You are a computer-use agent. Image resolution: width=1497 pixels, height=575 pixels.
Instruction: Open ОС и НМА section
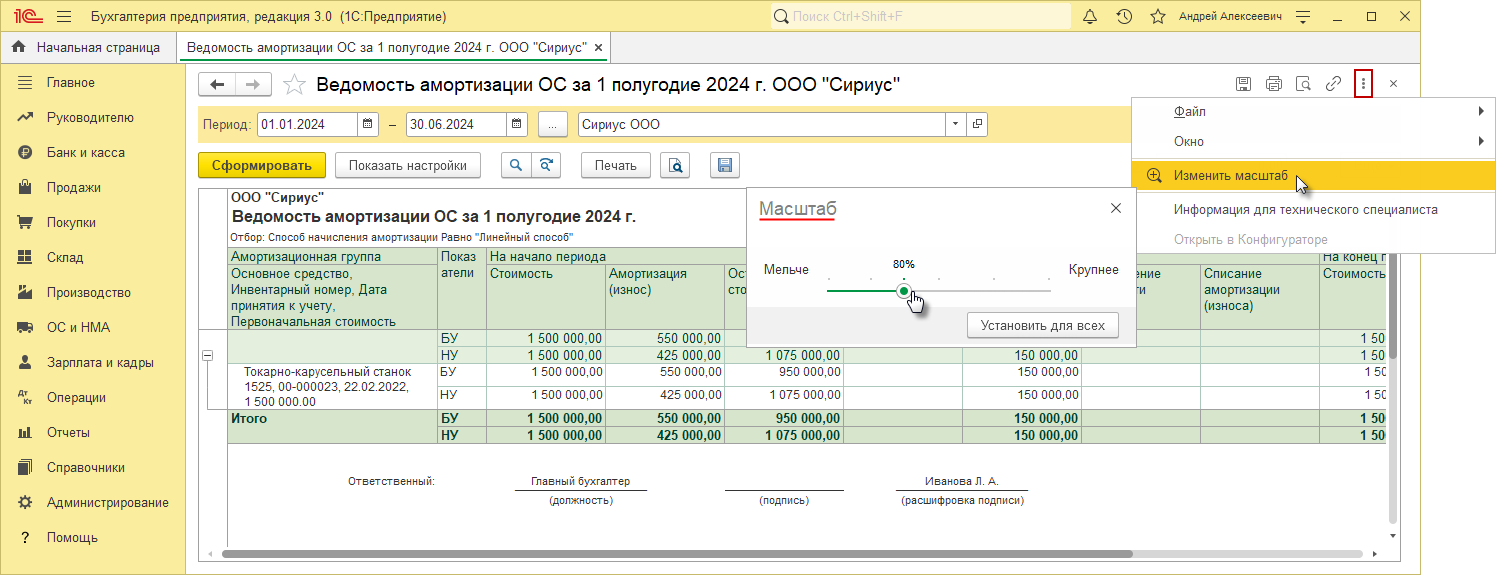93,328
